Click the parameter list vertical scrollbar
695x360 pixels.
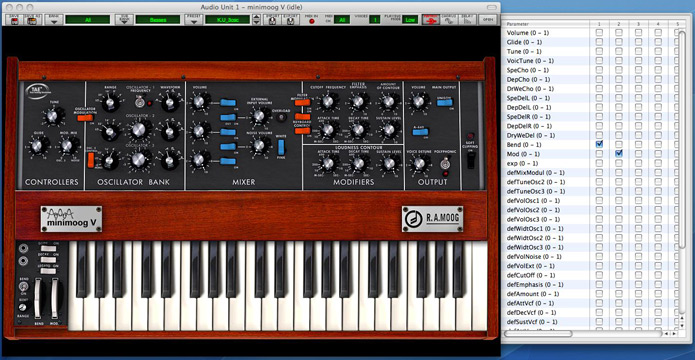[683, 140]
